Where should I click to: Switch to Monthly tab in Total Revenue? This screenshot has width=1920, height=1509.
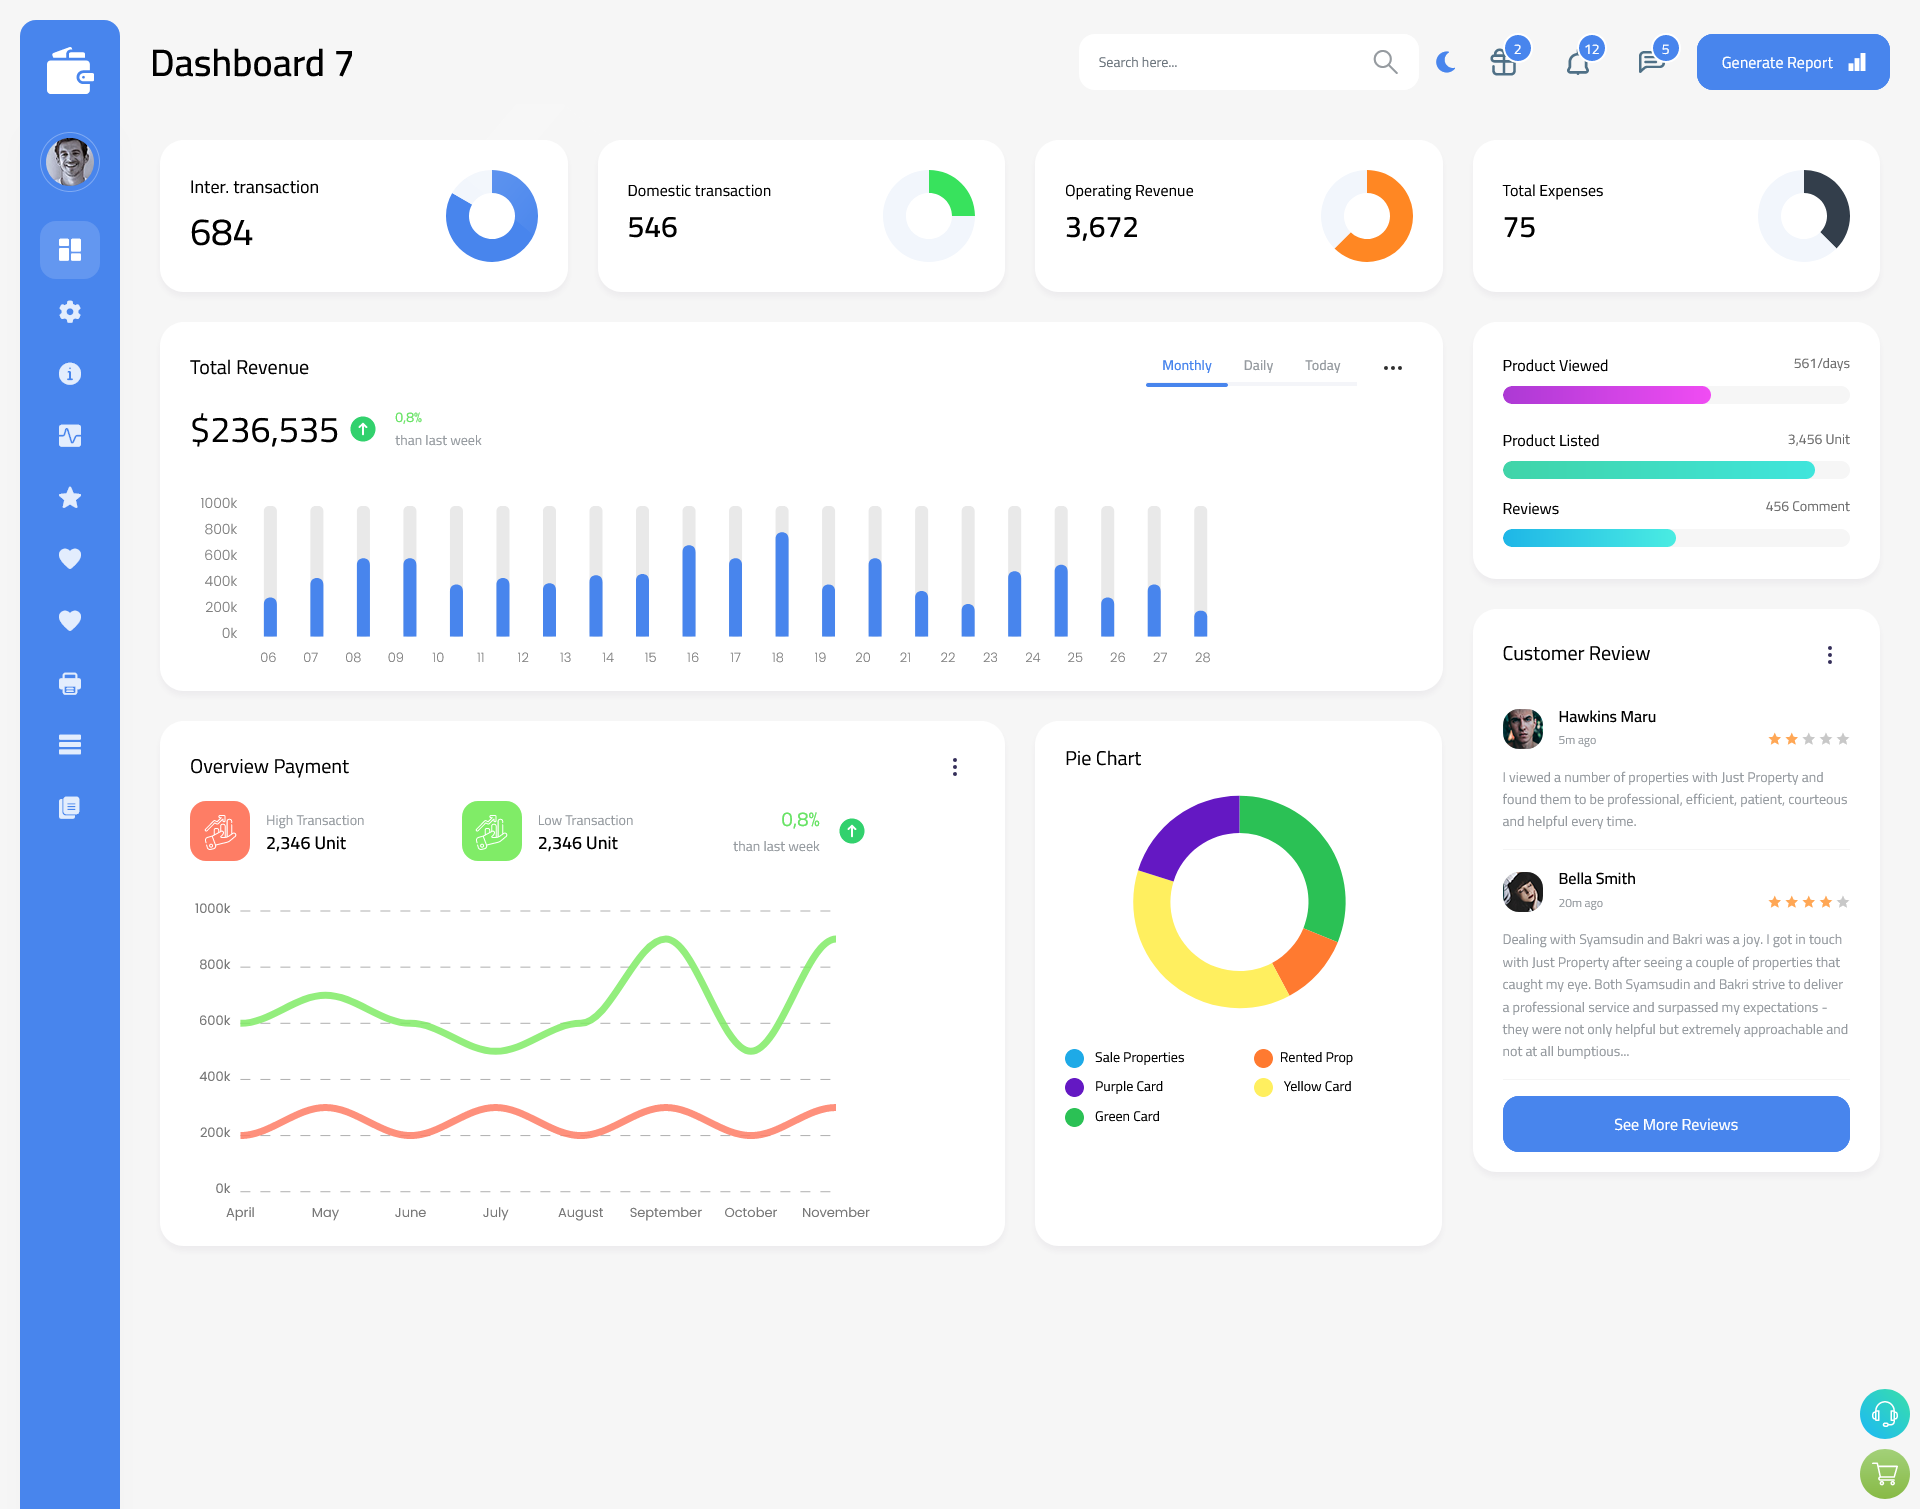[x=1186, y=366]
